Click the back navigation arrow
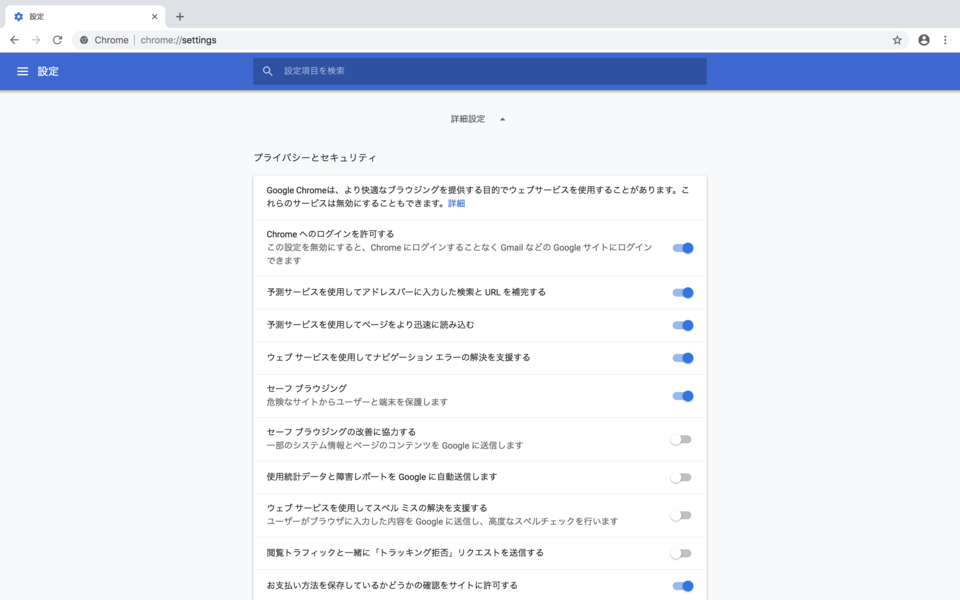Screen dimensions: 960x600 (15, 40)
